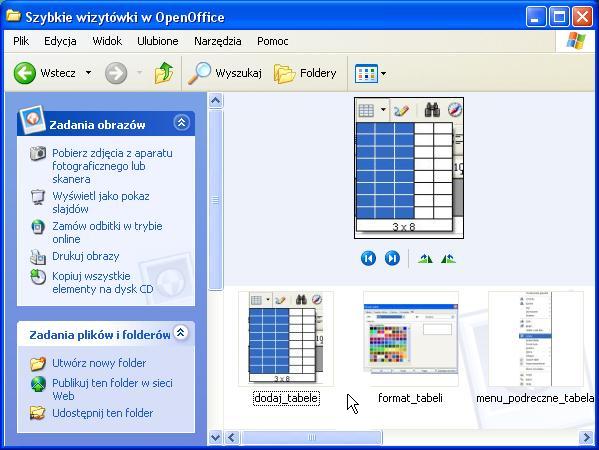
Task: Click the CD copy icon
Action: [x=38, y=277]
